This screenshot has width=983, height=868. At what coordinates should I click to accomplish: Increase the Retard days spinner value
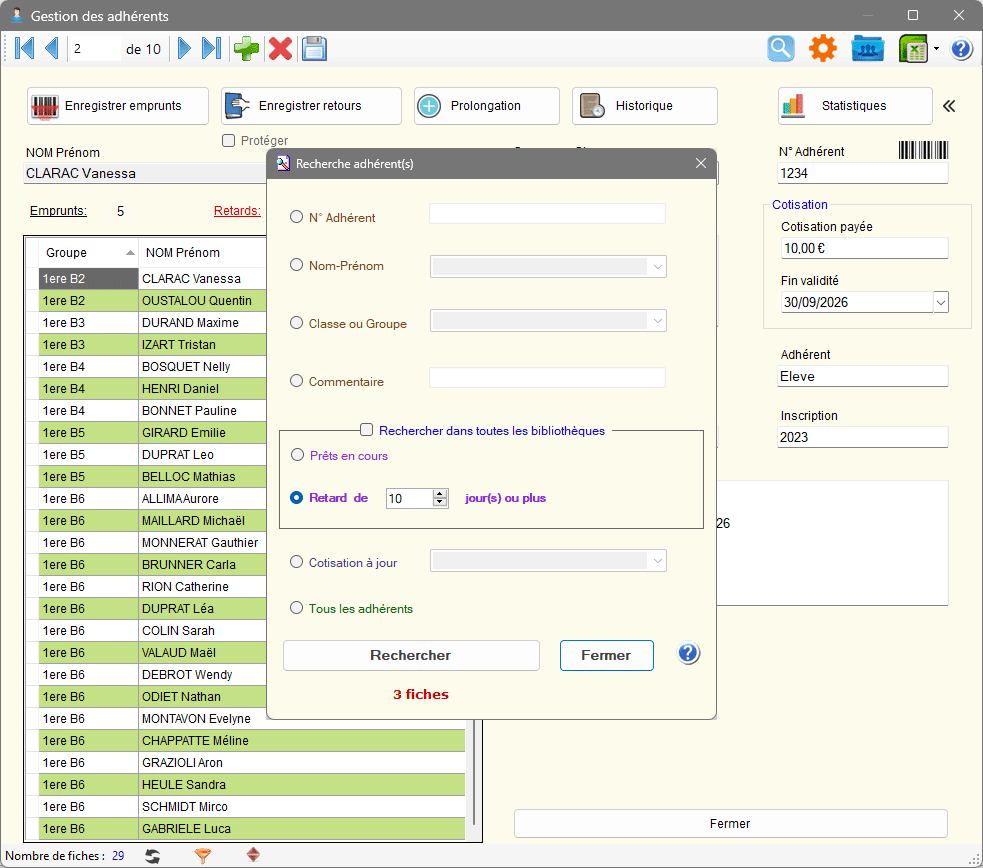pos(440,494)
